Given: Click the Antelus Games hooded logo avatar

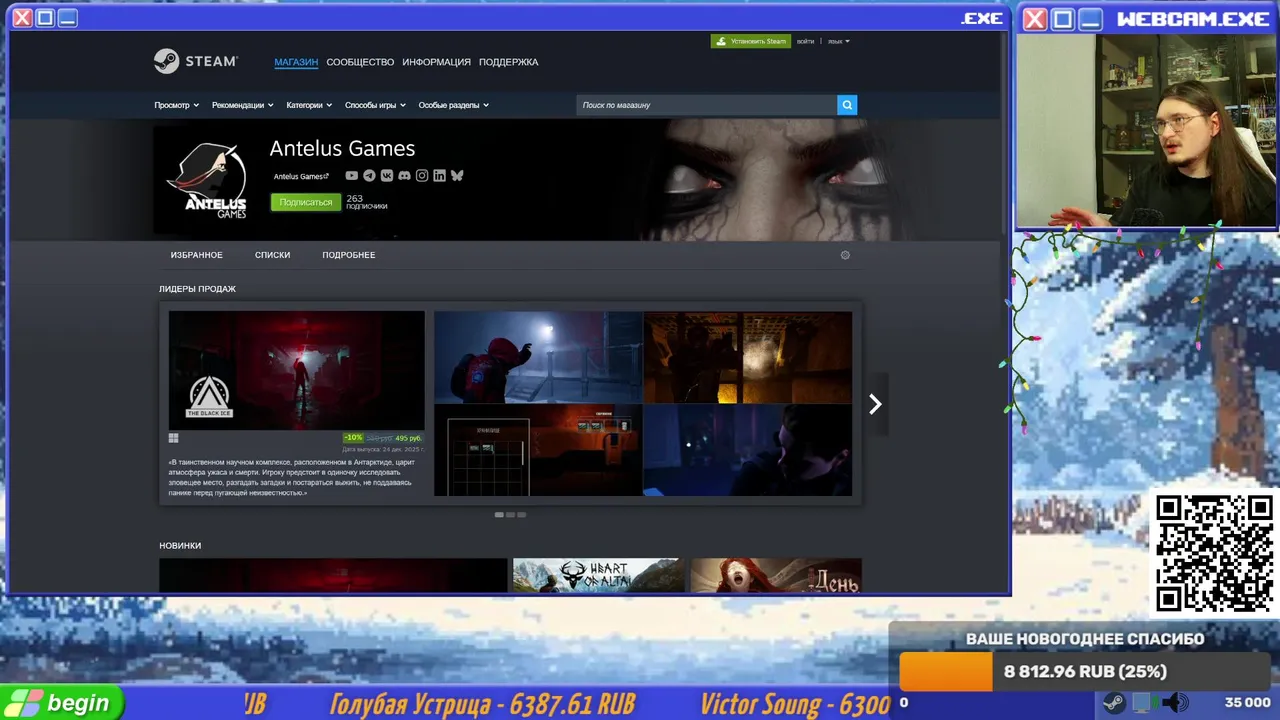Looking at the screenshot, I should (207, 181).
